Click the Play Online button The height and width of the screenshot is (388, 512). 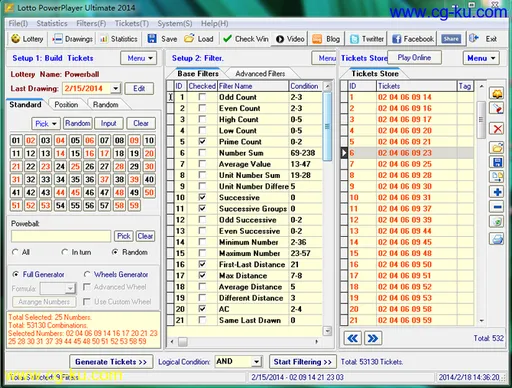(414, 58)
